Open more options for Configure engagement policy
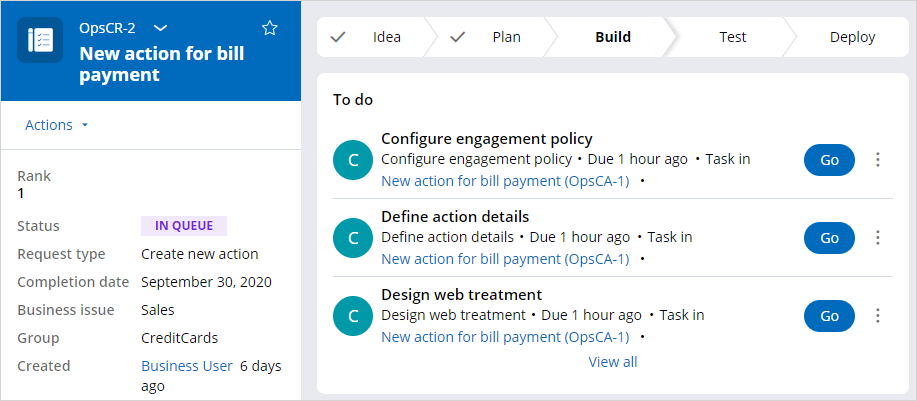The image size is (917, 401). (877, 160)
